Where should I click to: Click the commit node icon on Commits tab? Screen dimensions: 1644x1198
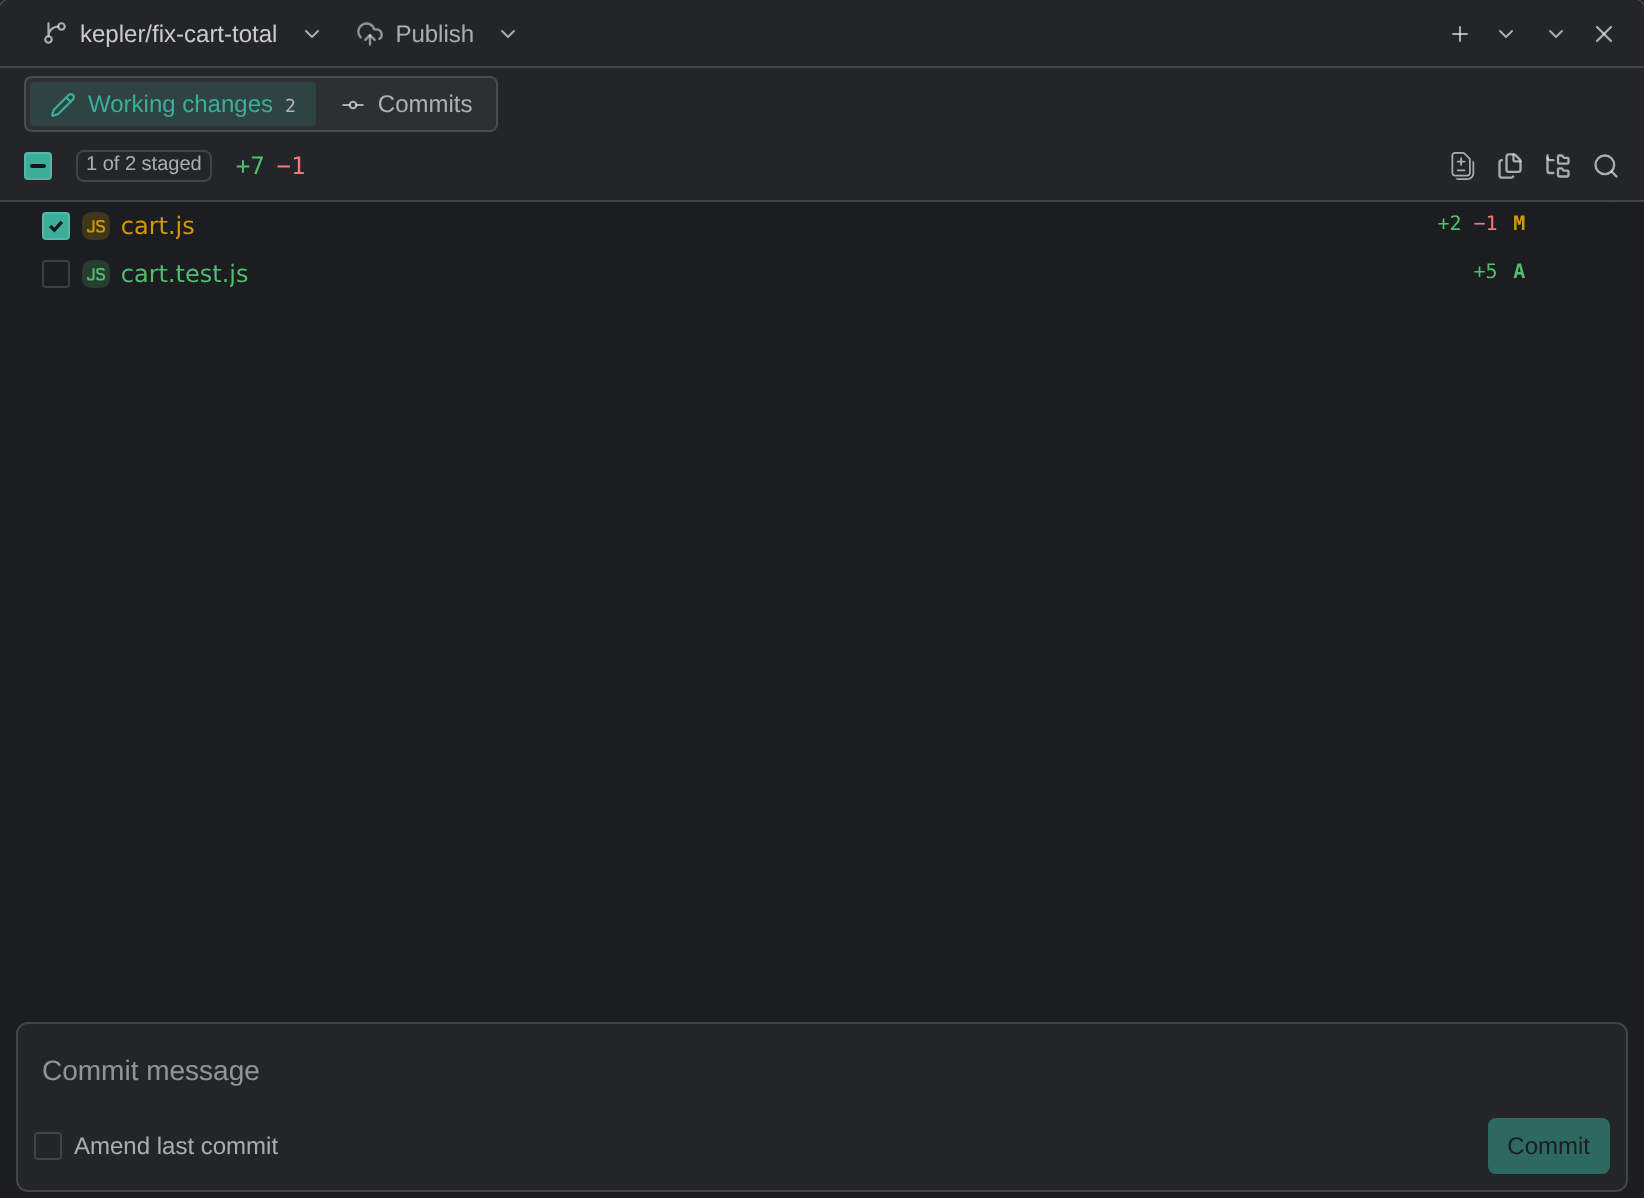353,104
